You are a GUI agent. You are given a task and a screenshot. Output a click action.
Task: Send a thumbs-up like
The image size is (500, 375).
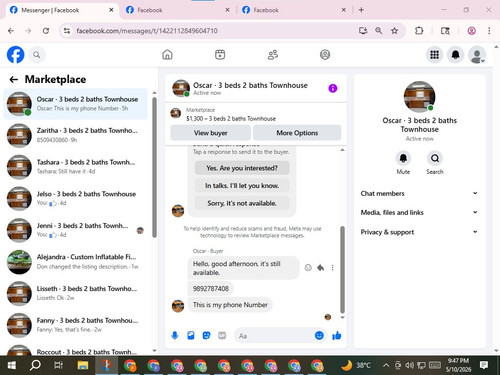pyautogui.click(x=337, y=335)
